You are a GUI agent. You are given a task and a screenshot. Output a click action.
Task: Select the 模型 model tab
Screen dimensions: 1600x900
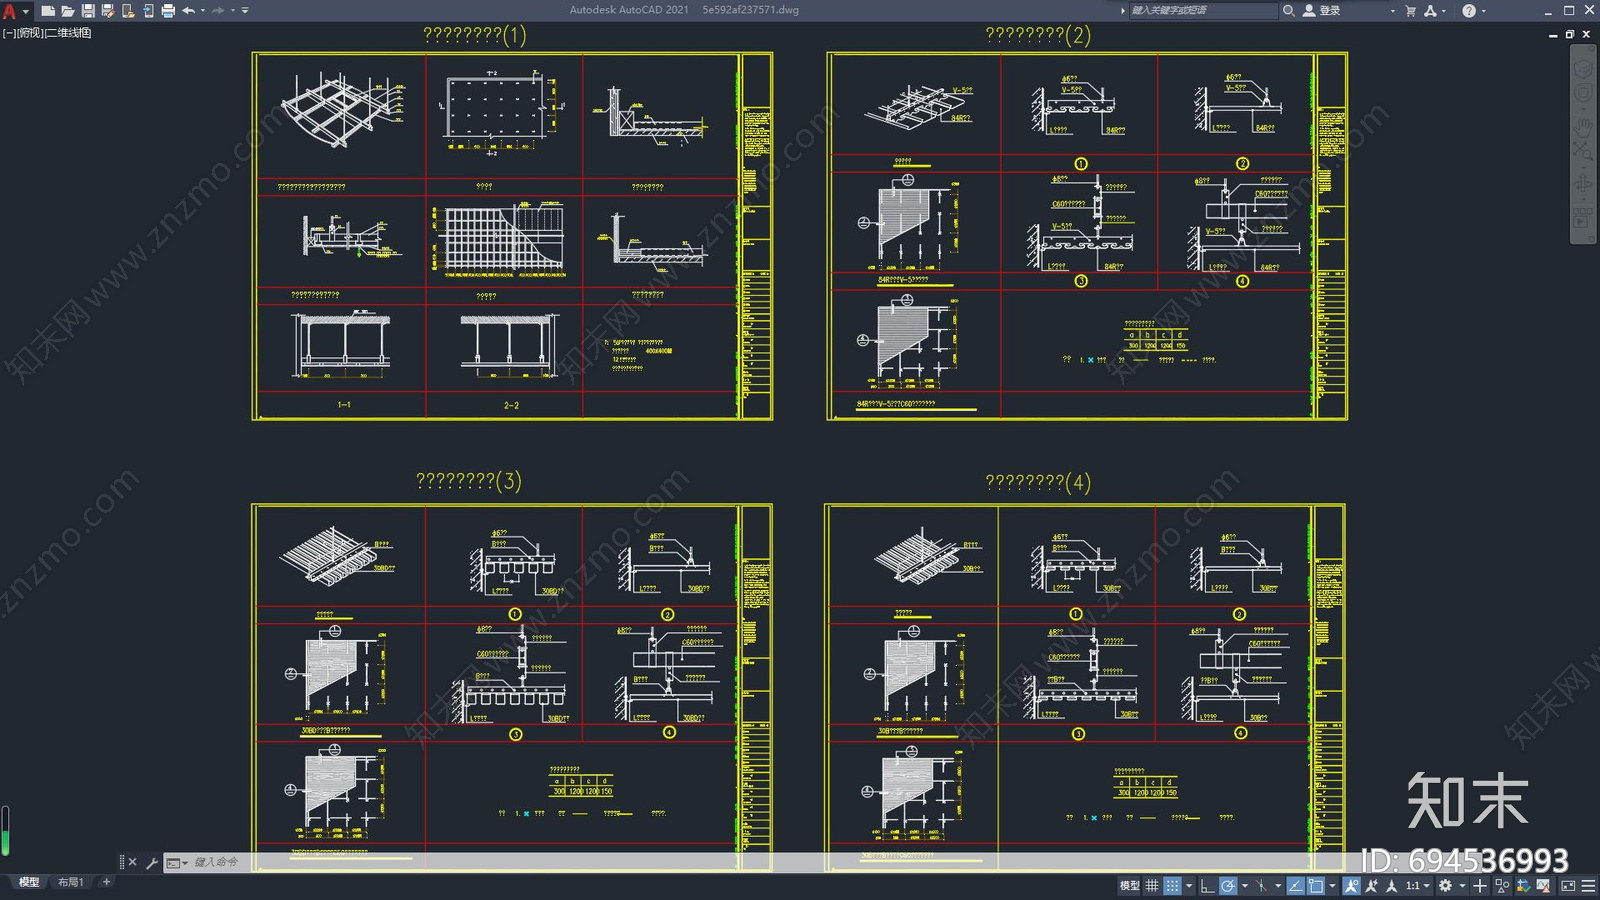pyautogui.click(x=29, y=882)
